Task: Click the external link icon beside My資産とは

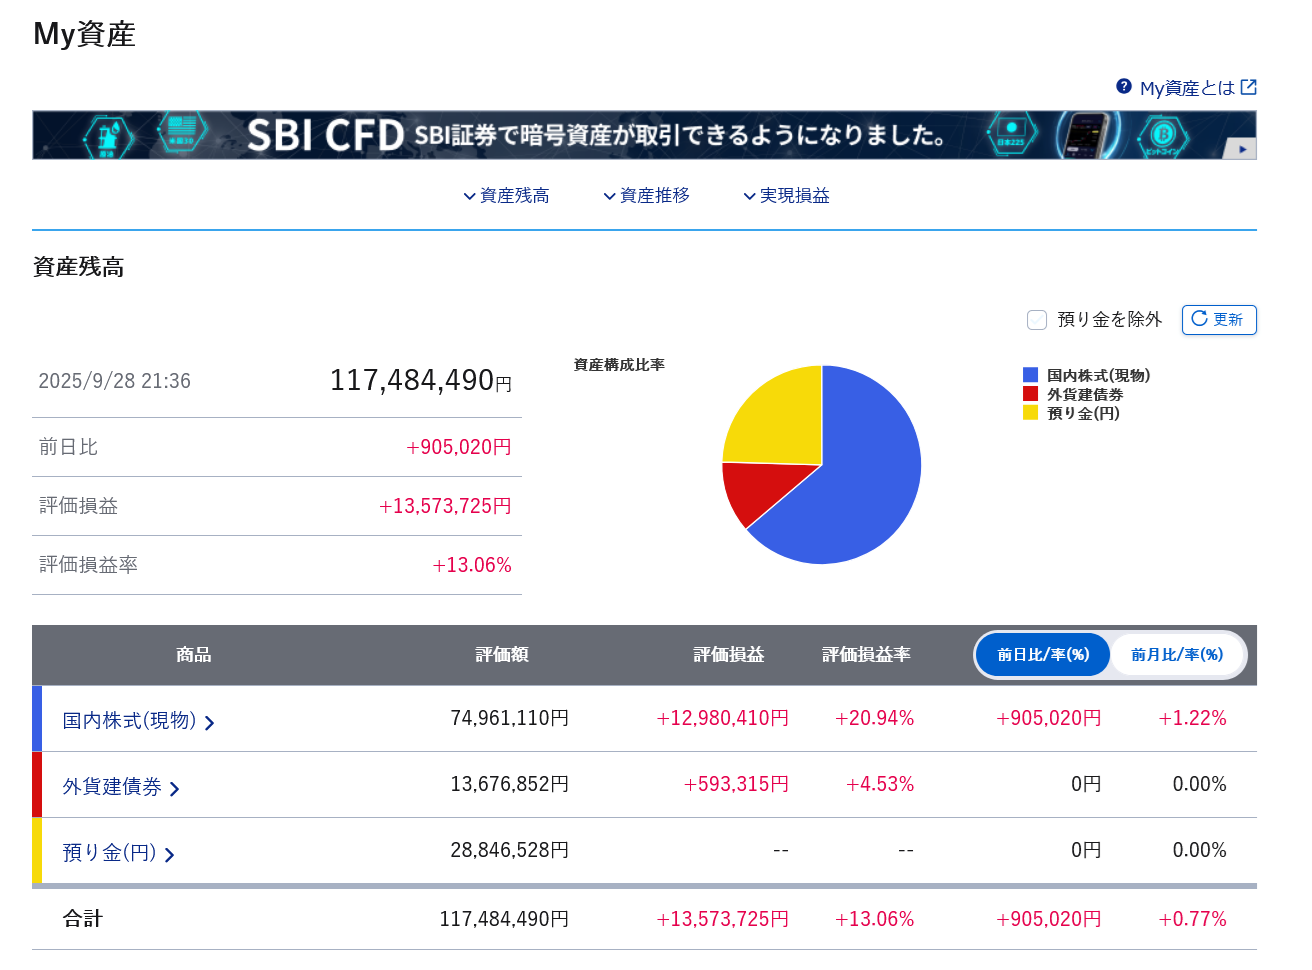Action: [x=1248, y=87]
